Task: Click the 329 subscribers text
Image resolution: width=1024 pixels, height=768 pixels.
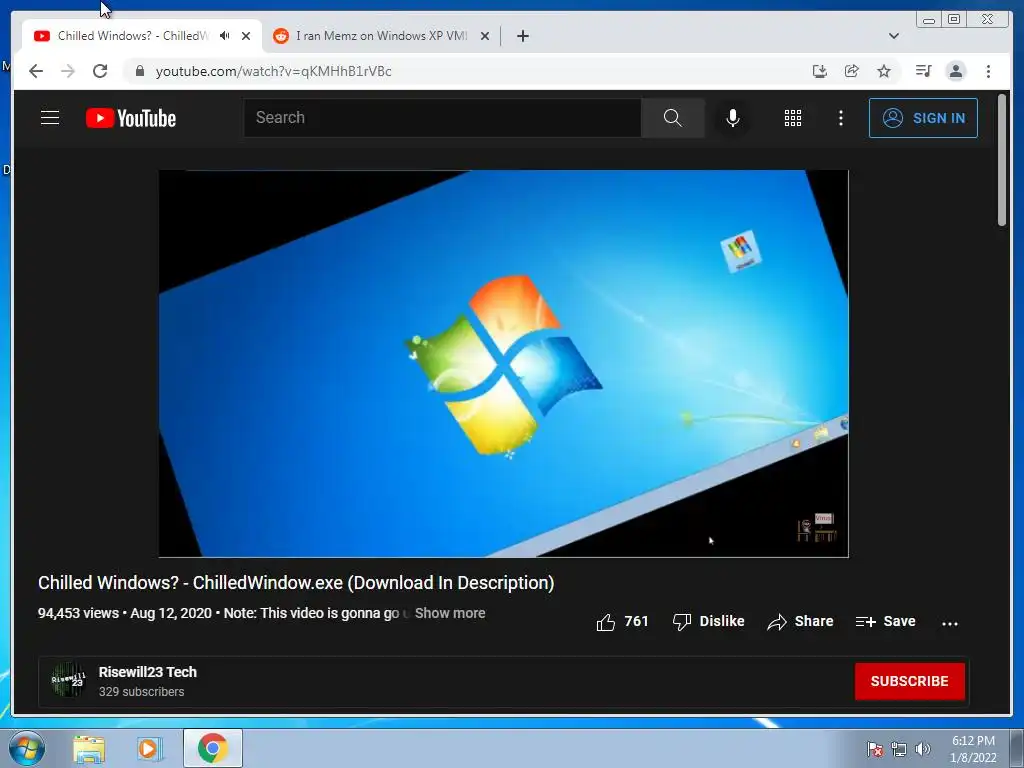Action: click(x=141, y=692)
